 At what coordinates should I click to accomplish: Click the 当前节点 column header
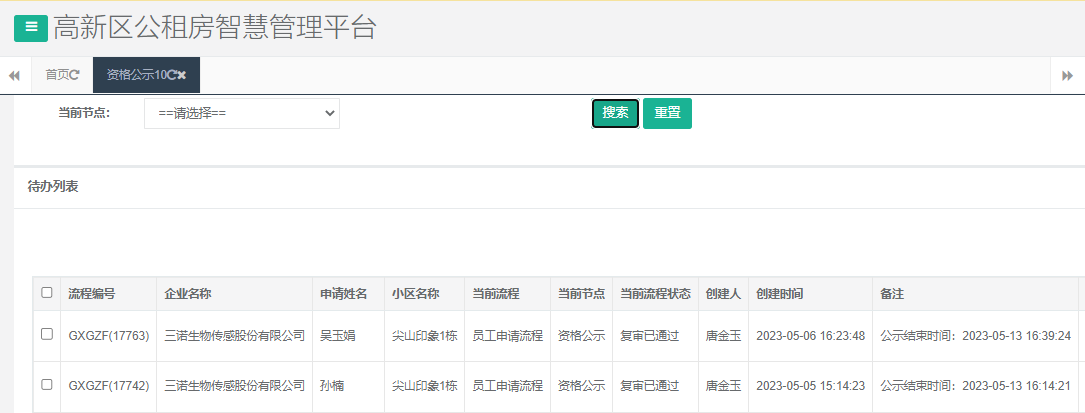coord(581,294)
